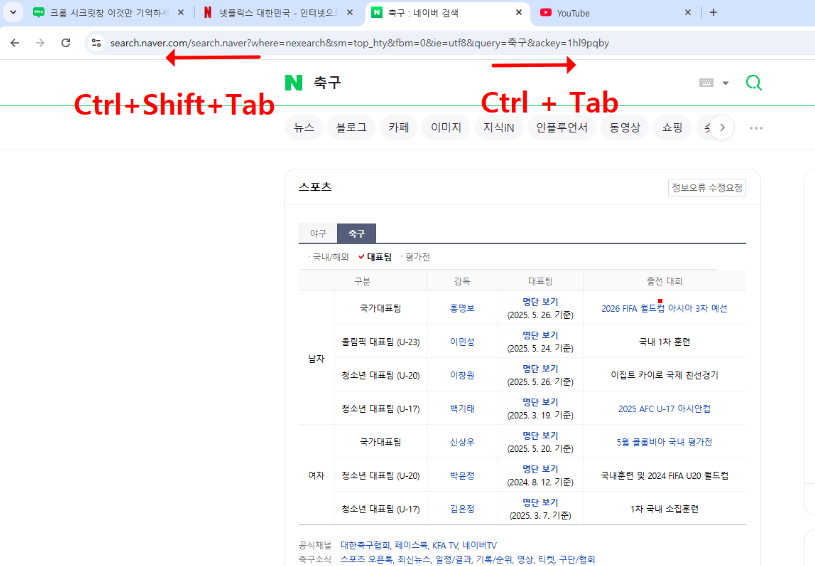Switch to the Netflix browser tab
815x566 pixels.
[x=270, y=13]
